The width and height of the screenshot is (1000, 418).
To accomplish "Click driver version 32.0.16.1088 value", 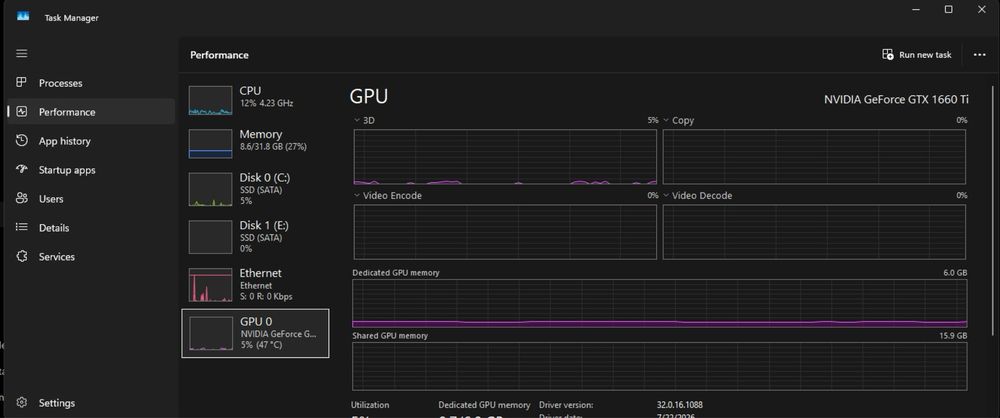I will coord(680,405).
